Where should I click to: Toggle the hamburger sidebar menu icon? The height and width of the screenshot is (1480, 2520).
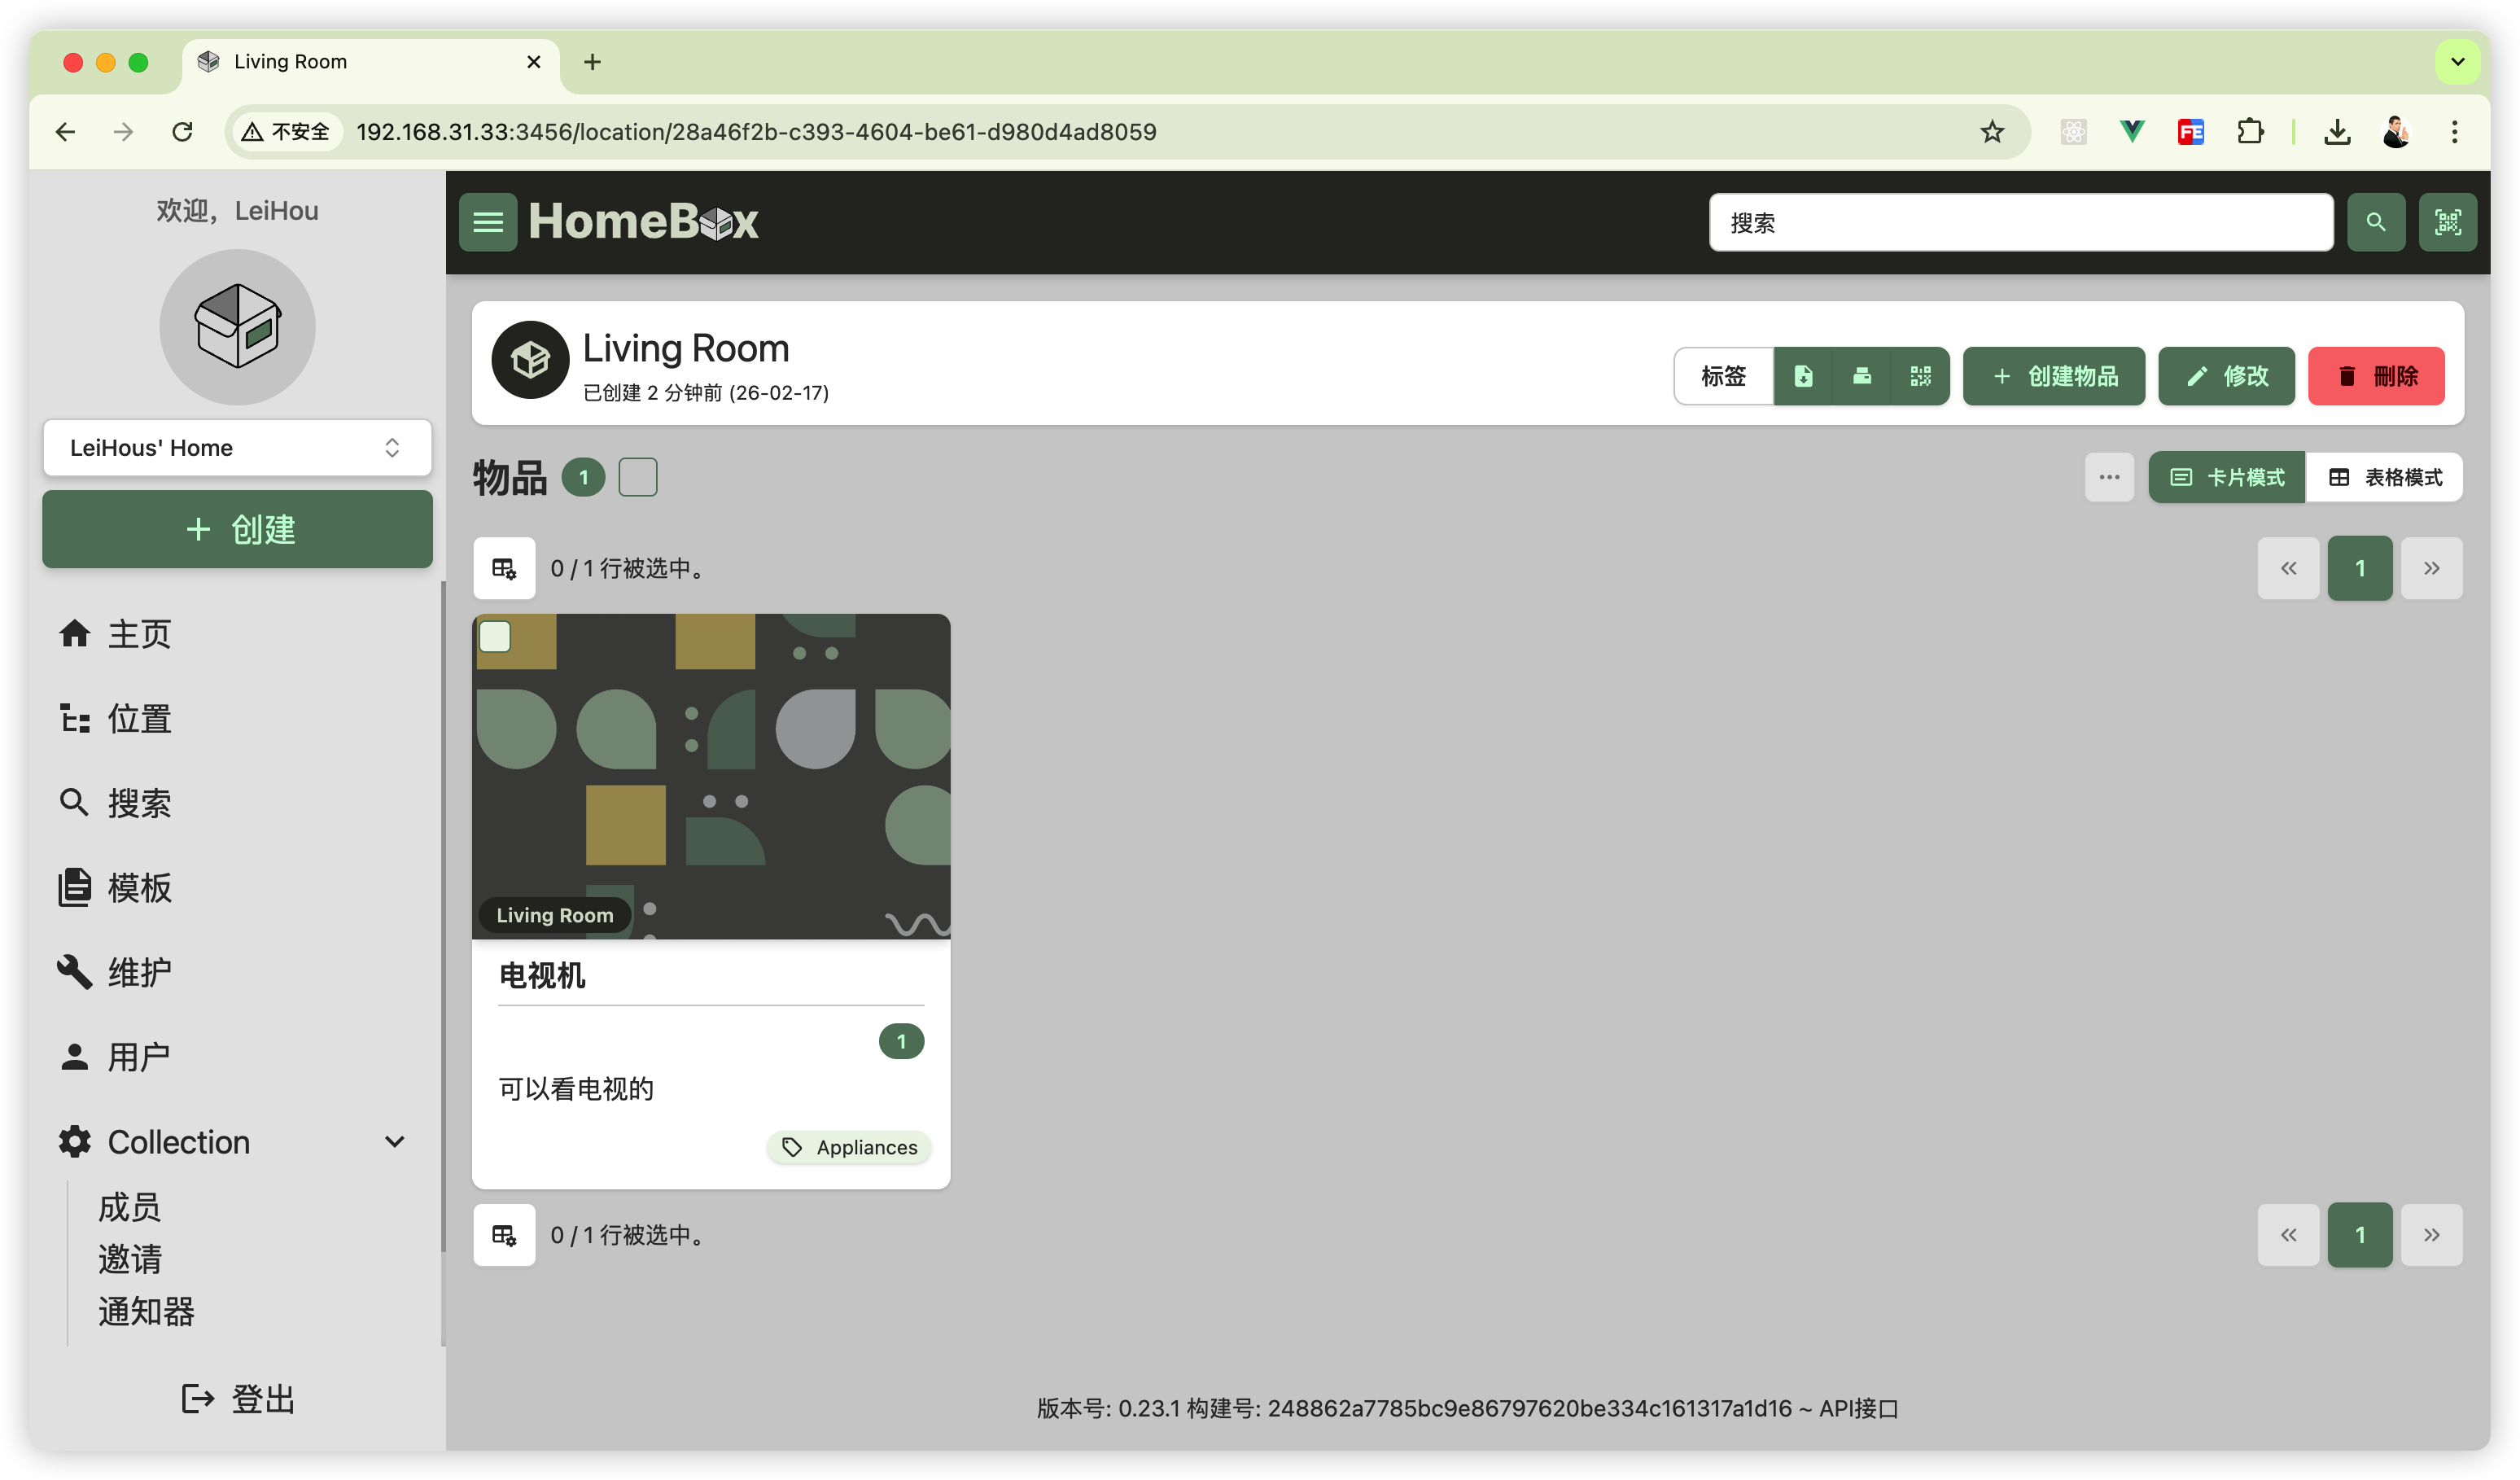tap(487, 222)
